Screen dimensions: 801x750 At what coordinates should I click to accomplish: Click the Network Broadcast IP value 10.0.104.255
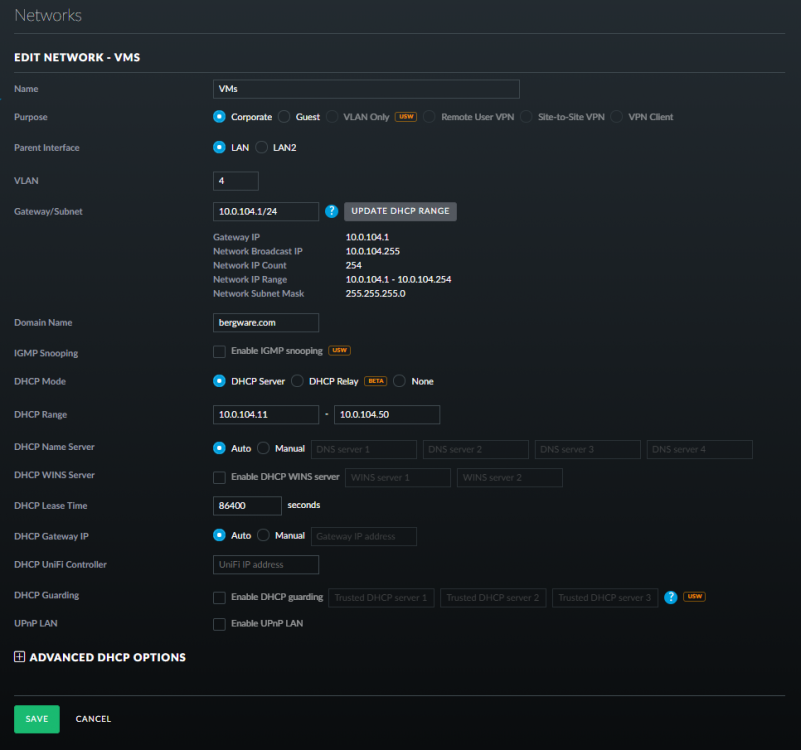[372, 251]
